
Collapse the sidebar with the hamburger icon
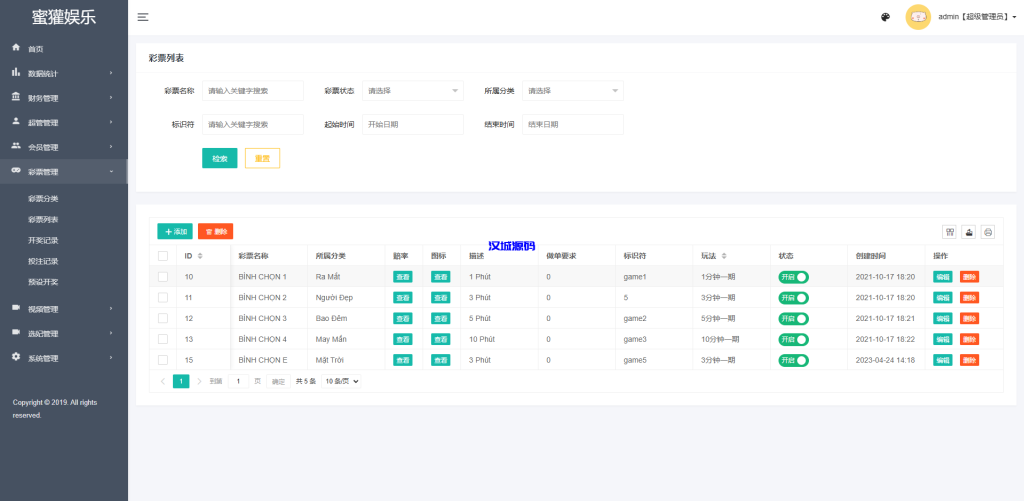[143, 17]
